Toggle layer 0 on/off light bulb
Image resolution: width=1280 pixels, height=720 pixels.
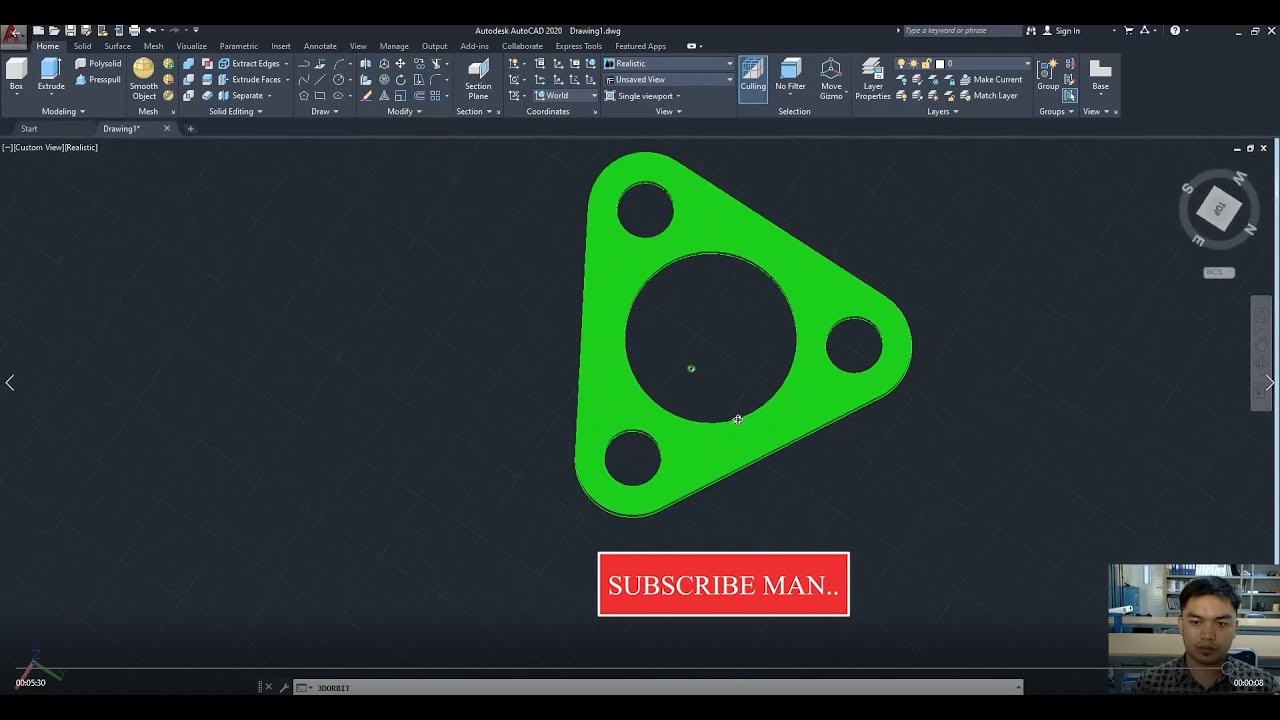tap(901, 63)
